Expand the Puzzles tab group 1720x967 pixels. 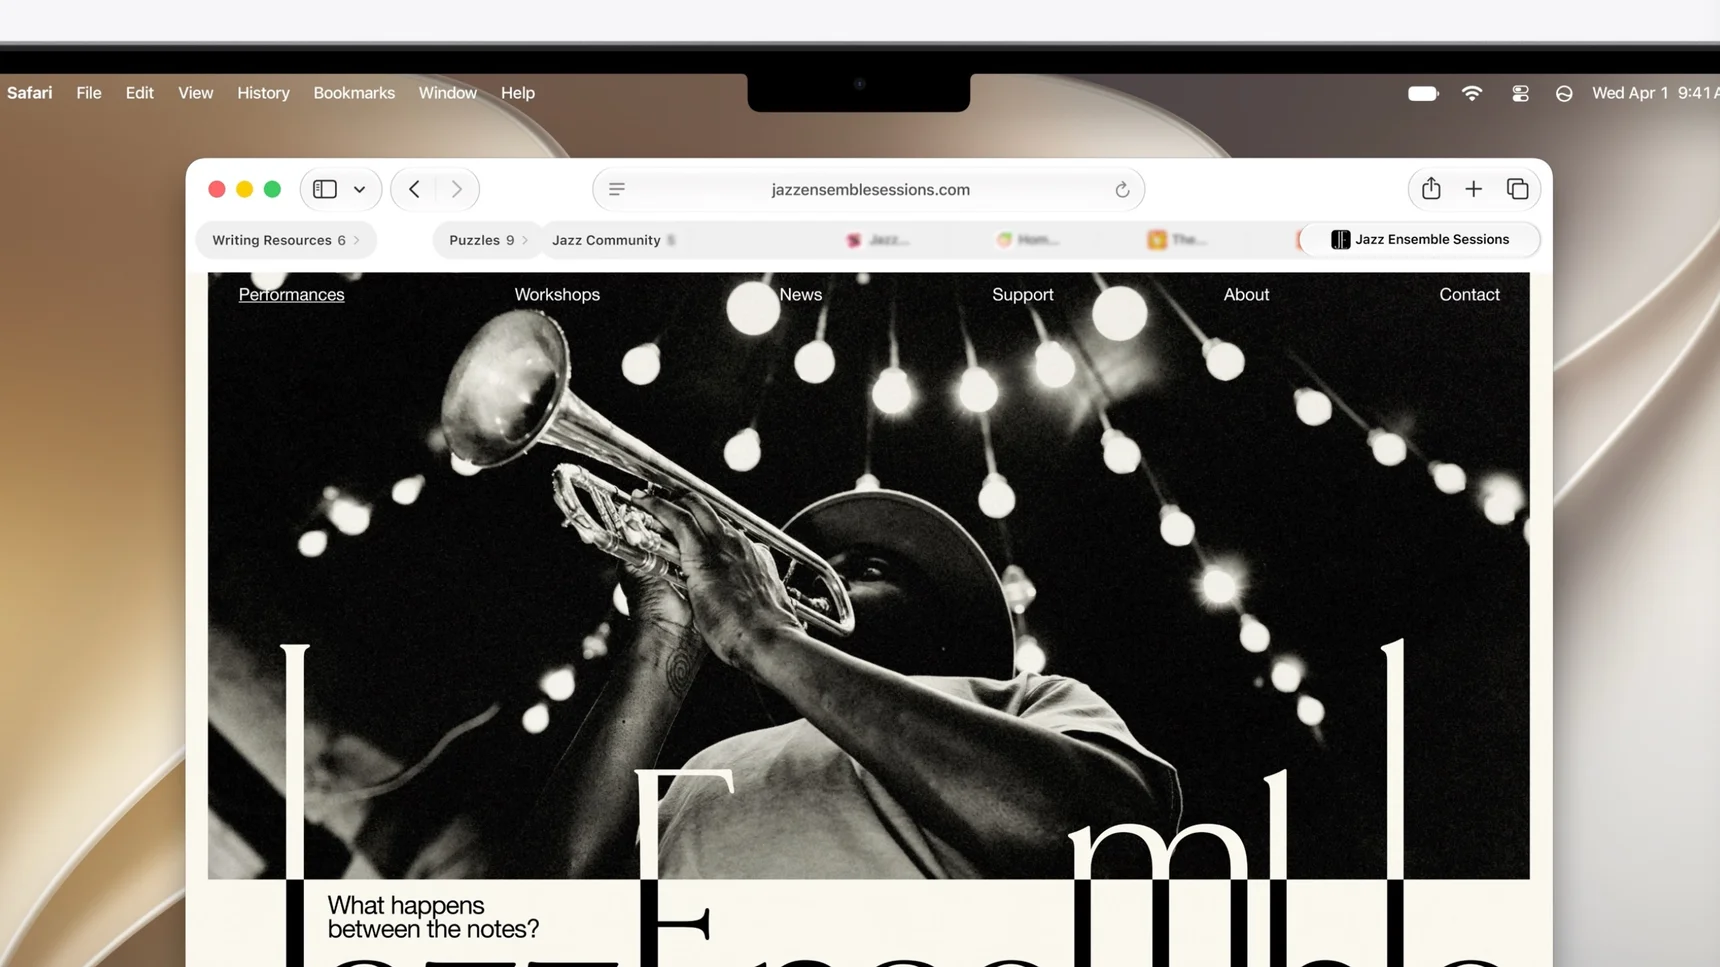(x=488, y=240)
